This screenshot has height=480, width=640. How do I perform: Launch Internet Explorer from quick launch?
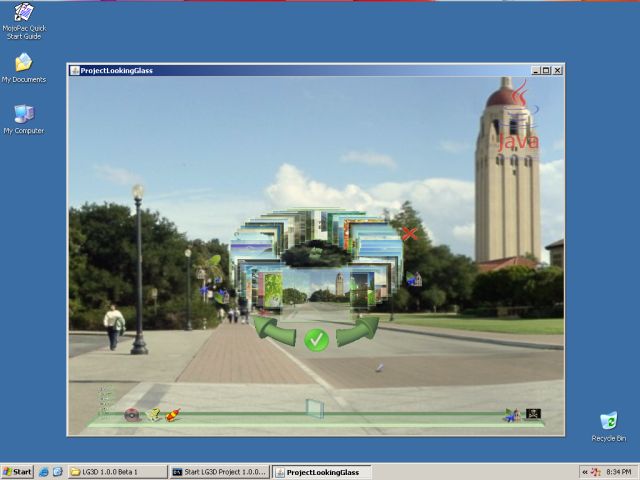click(x=44, y=472)
